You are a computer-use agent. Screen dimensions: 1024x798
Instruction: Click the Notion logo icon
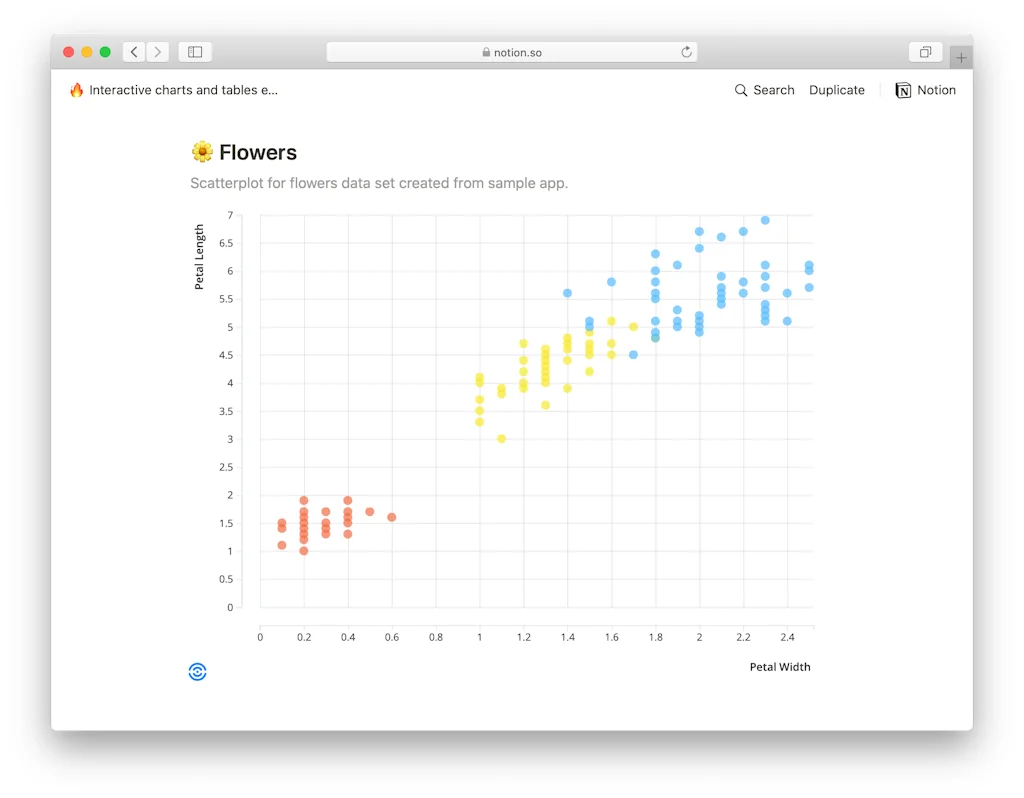[x=903, y=90]
